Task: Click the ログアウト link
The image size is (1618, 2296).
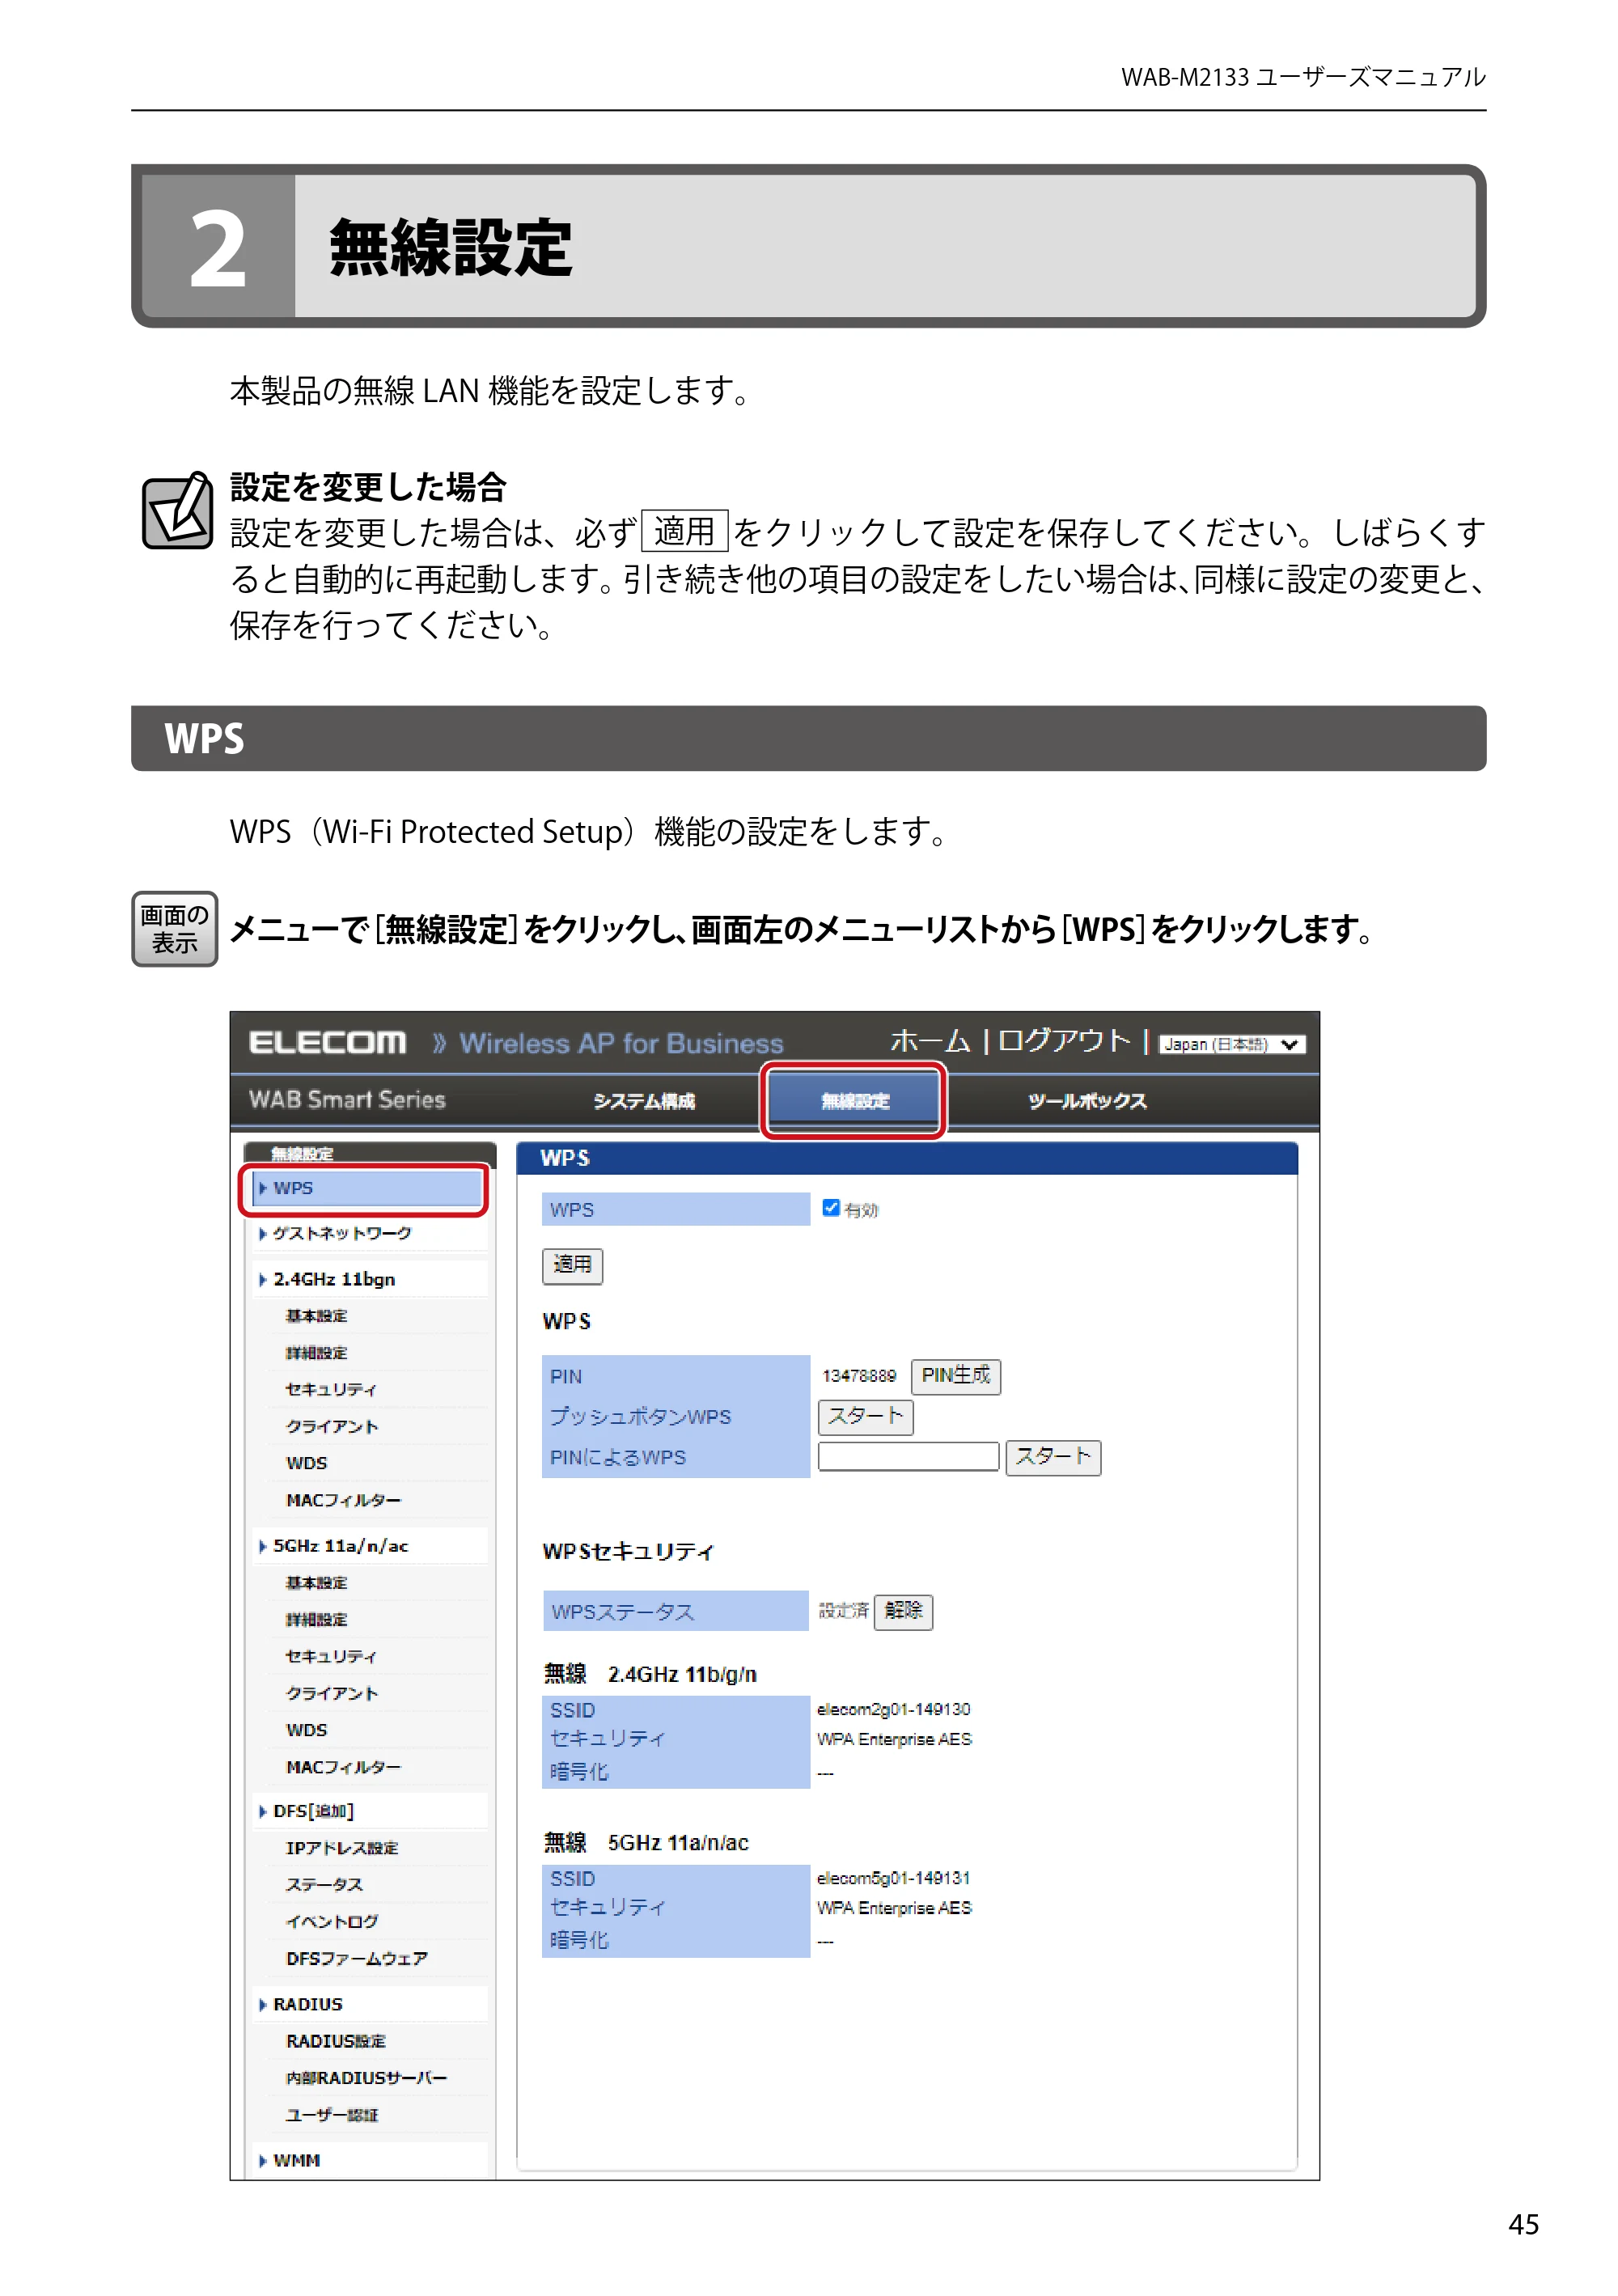Action: tap(1063, 1041)
